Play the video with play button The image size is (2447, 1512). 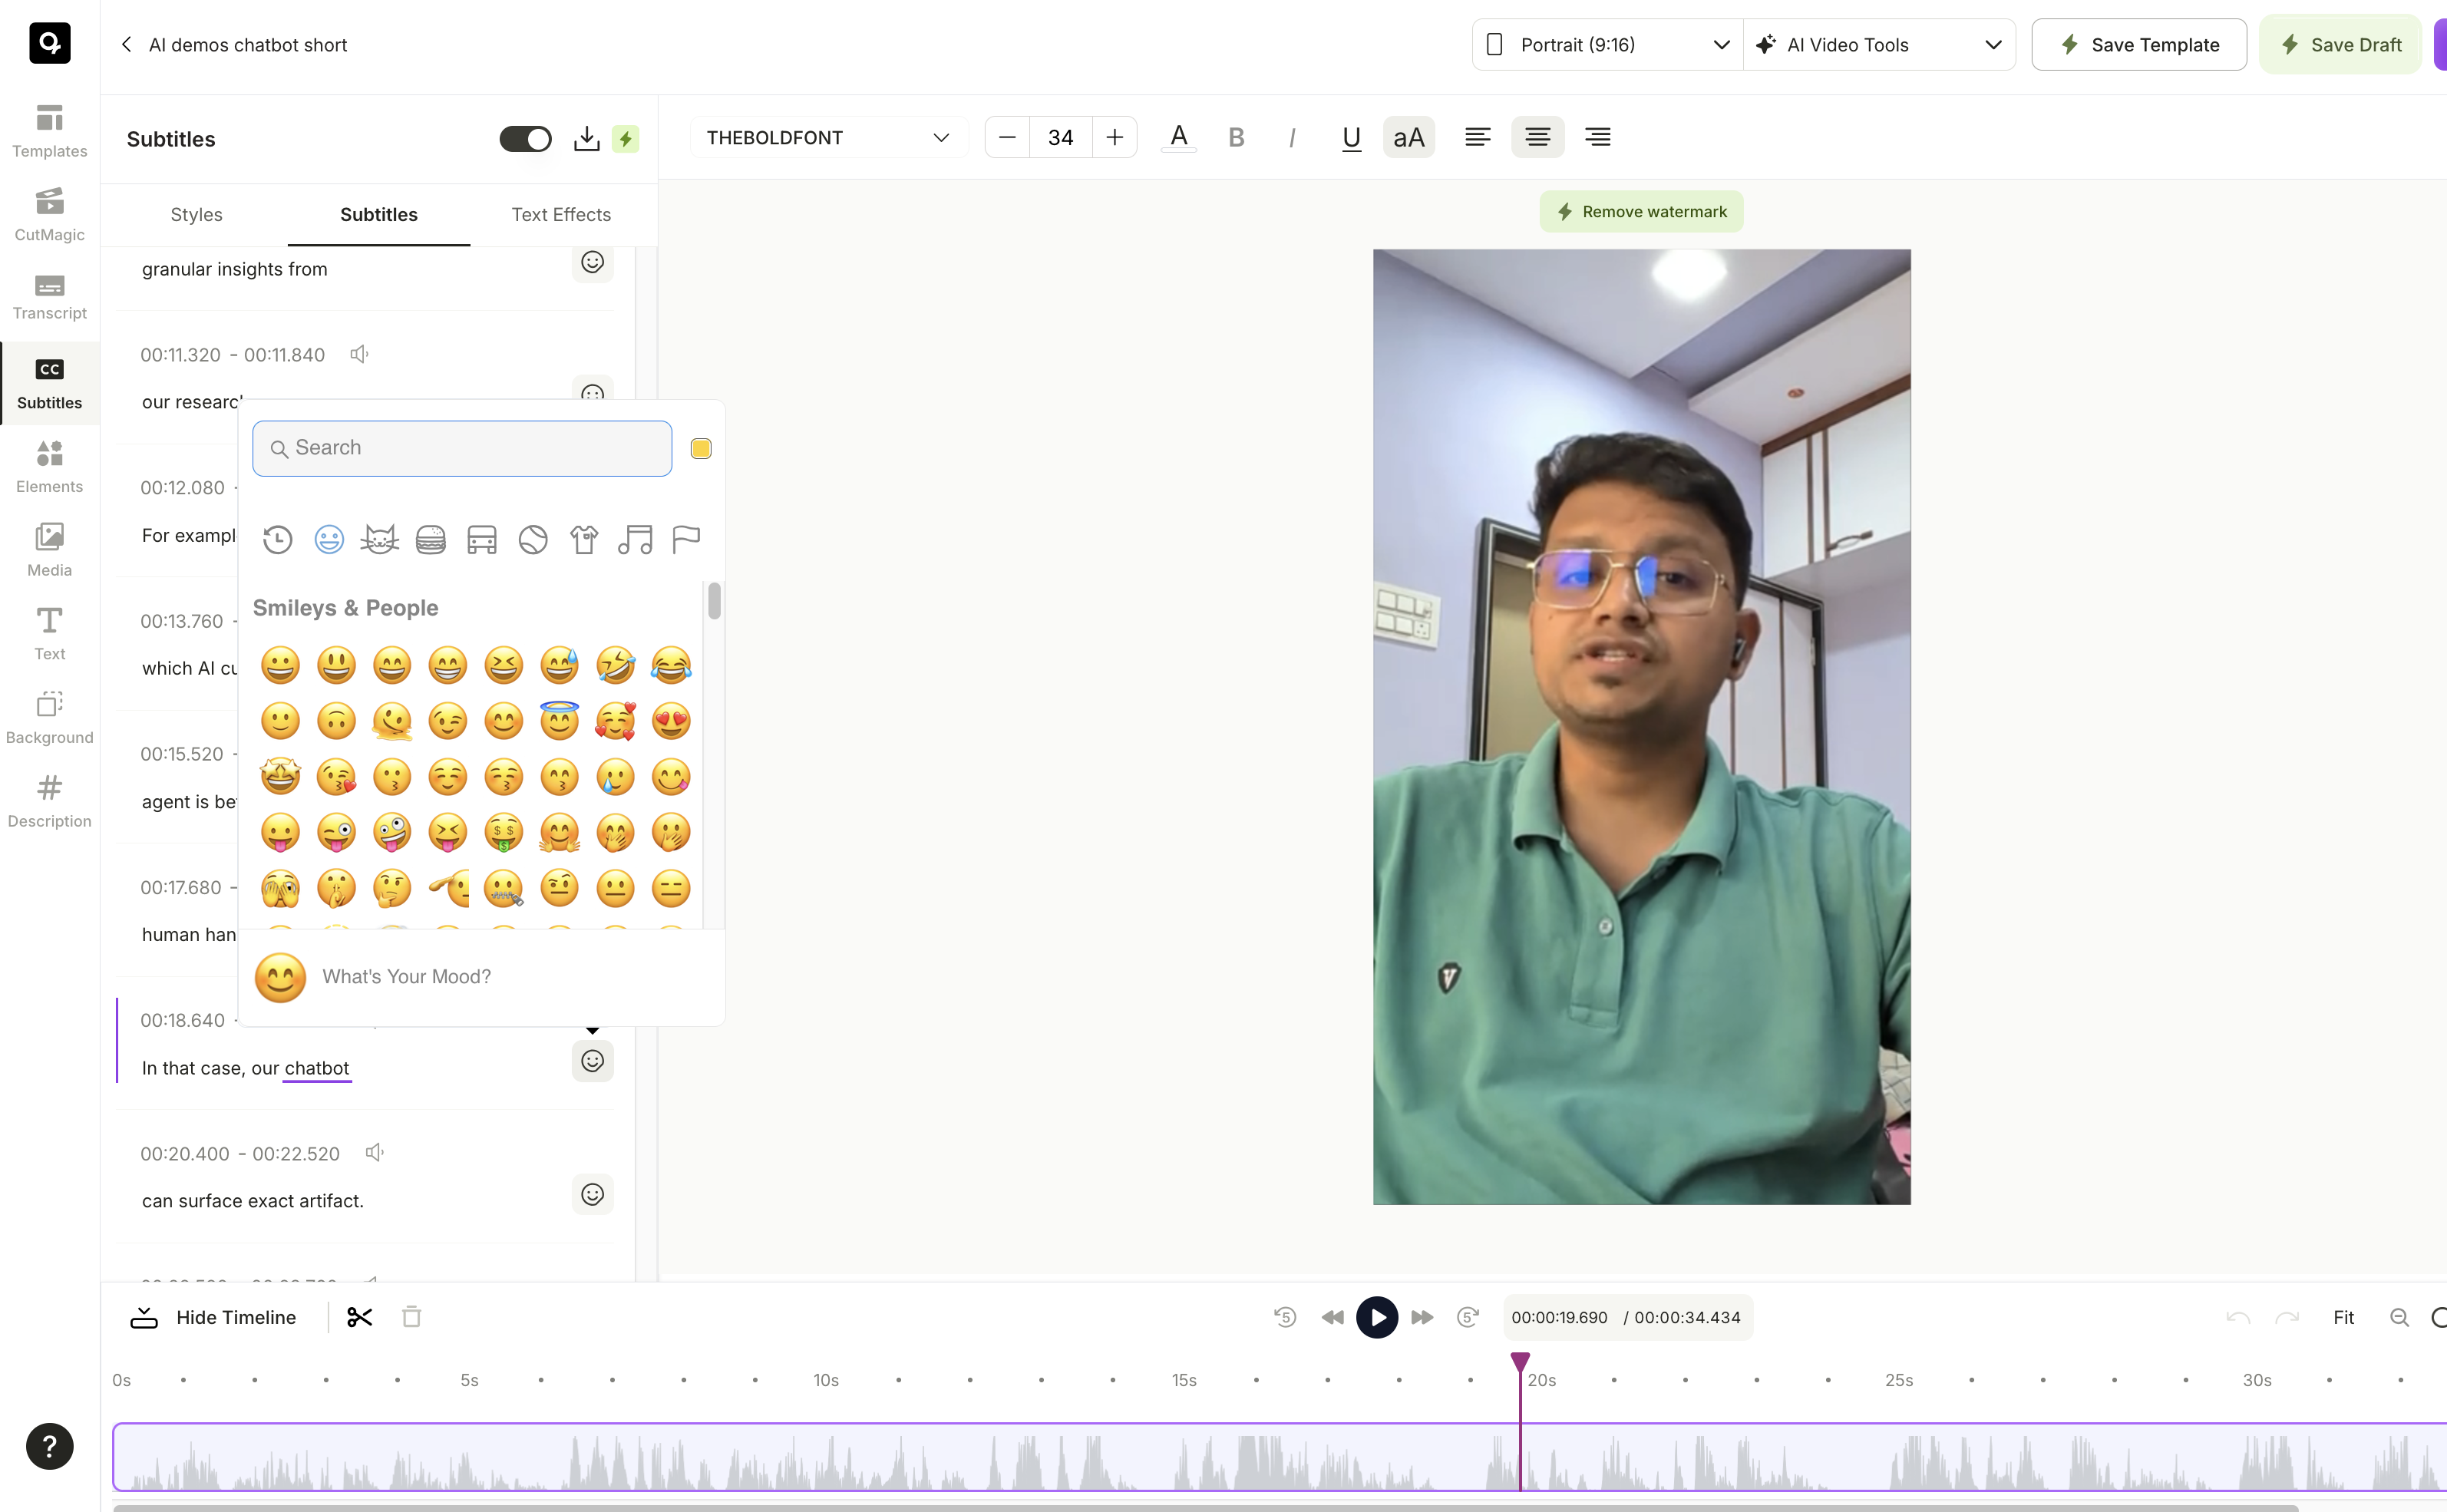1377,1317
